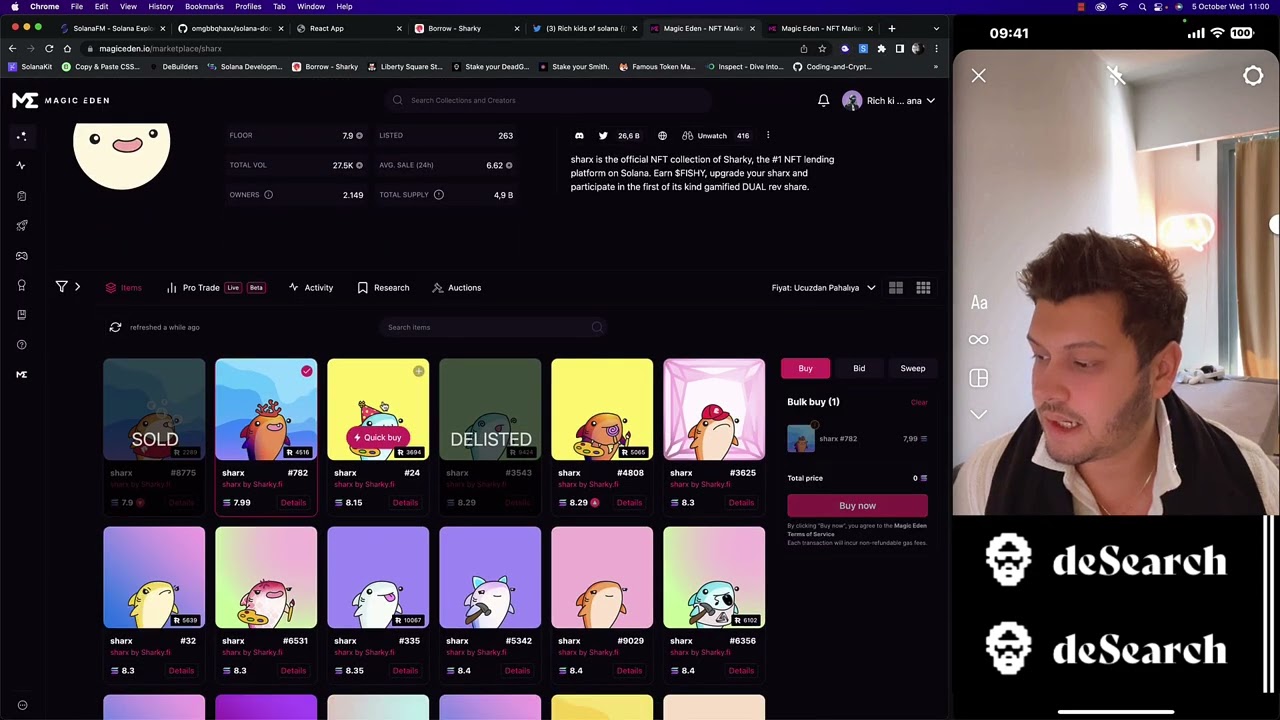Click the total supply info icon
The image size is (1280, 720).
click(x=438, y=195)
